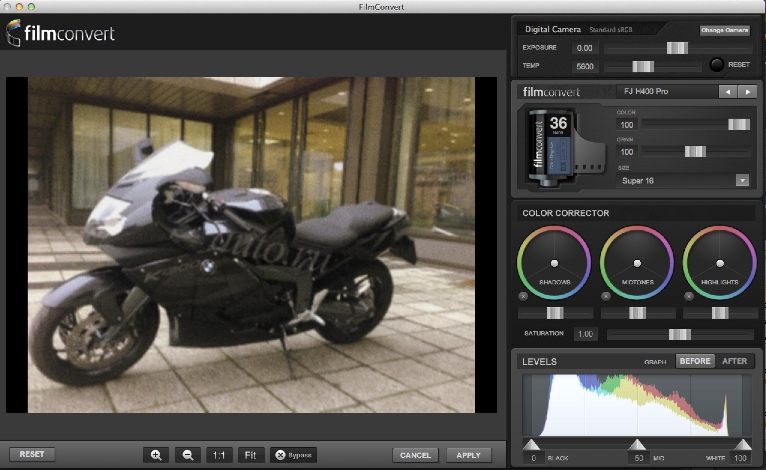Screen dimensions: 766x470
Task: Click the Mid level value field 50
Action: (638, 458)
